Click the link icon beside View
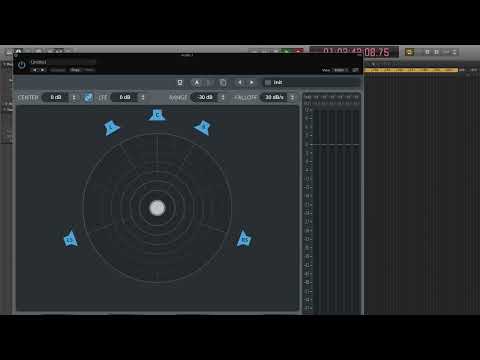Viewport: 480px width, 360px height. click(355, 70)
